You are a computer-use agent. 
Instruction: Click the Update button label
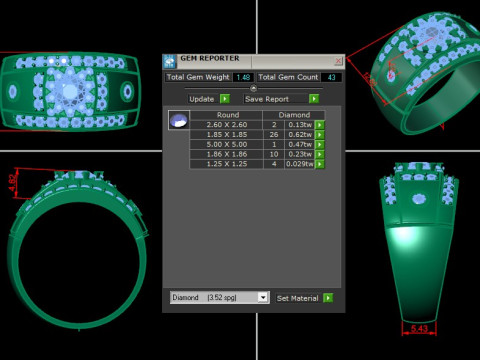pyautogui.click(x=202, y=99)
